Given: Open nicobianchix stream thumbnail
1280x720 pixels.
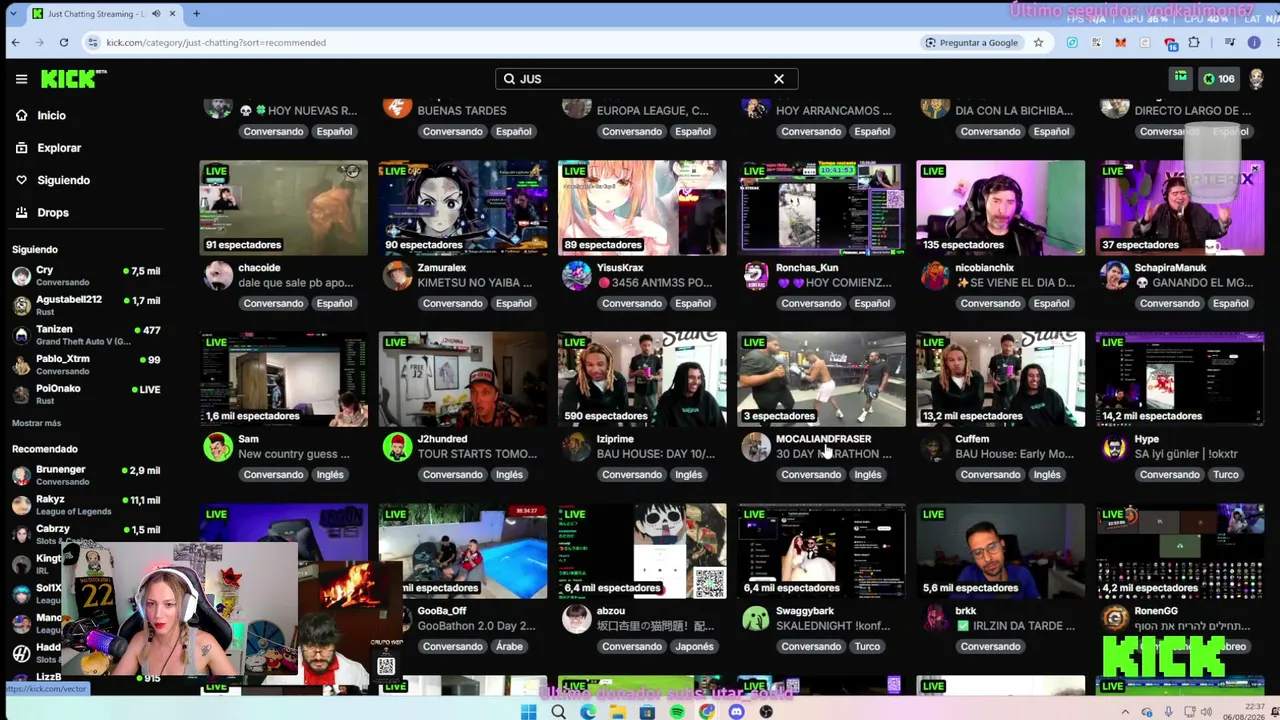Looking at the screenshot, I should pyautogui.click(x=1001, y=208).
